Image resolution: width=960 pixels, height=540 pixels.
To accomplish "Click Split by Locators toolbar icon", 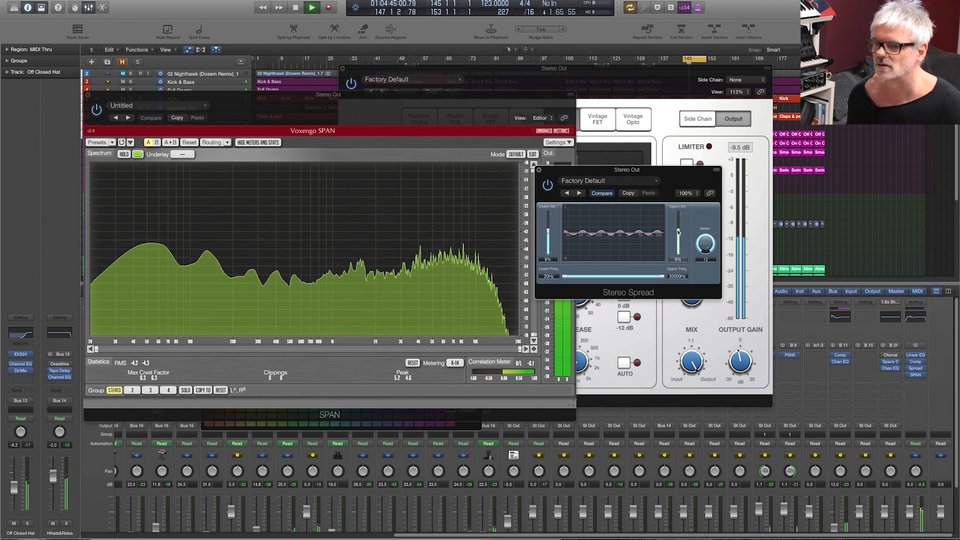I will [334, 28].
